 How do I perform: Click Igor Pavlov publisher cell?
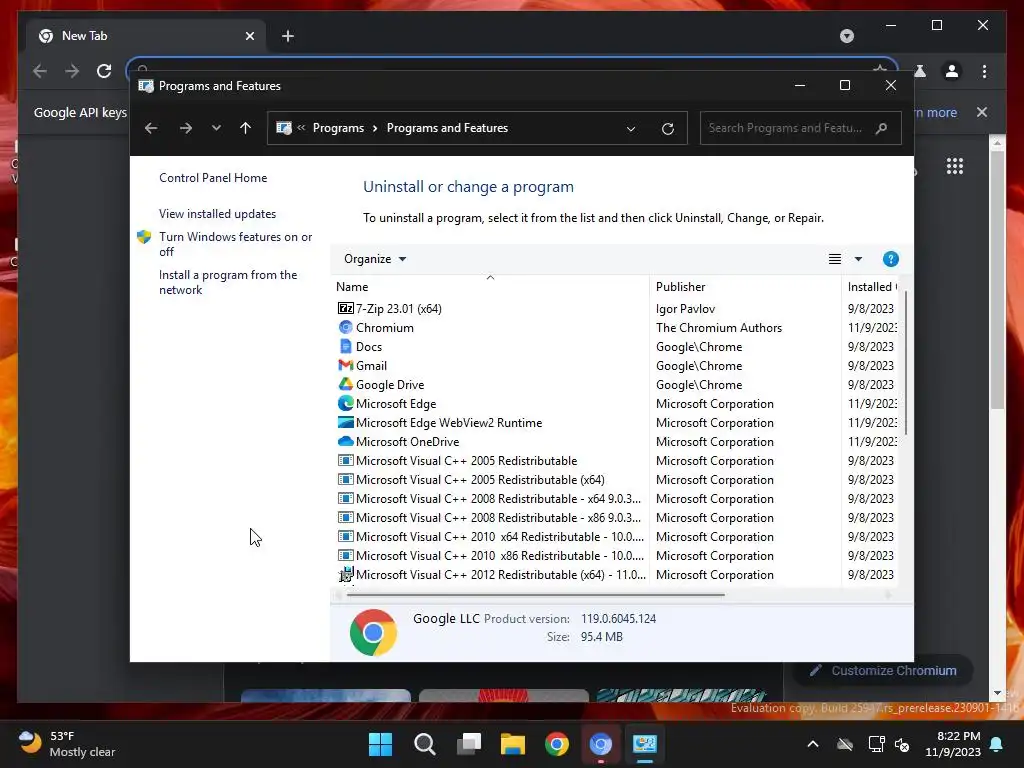685,308
